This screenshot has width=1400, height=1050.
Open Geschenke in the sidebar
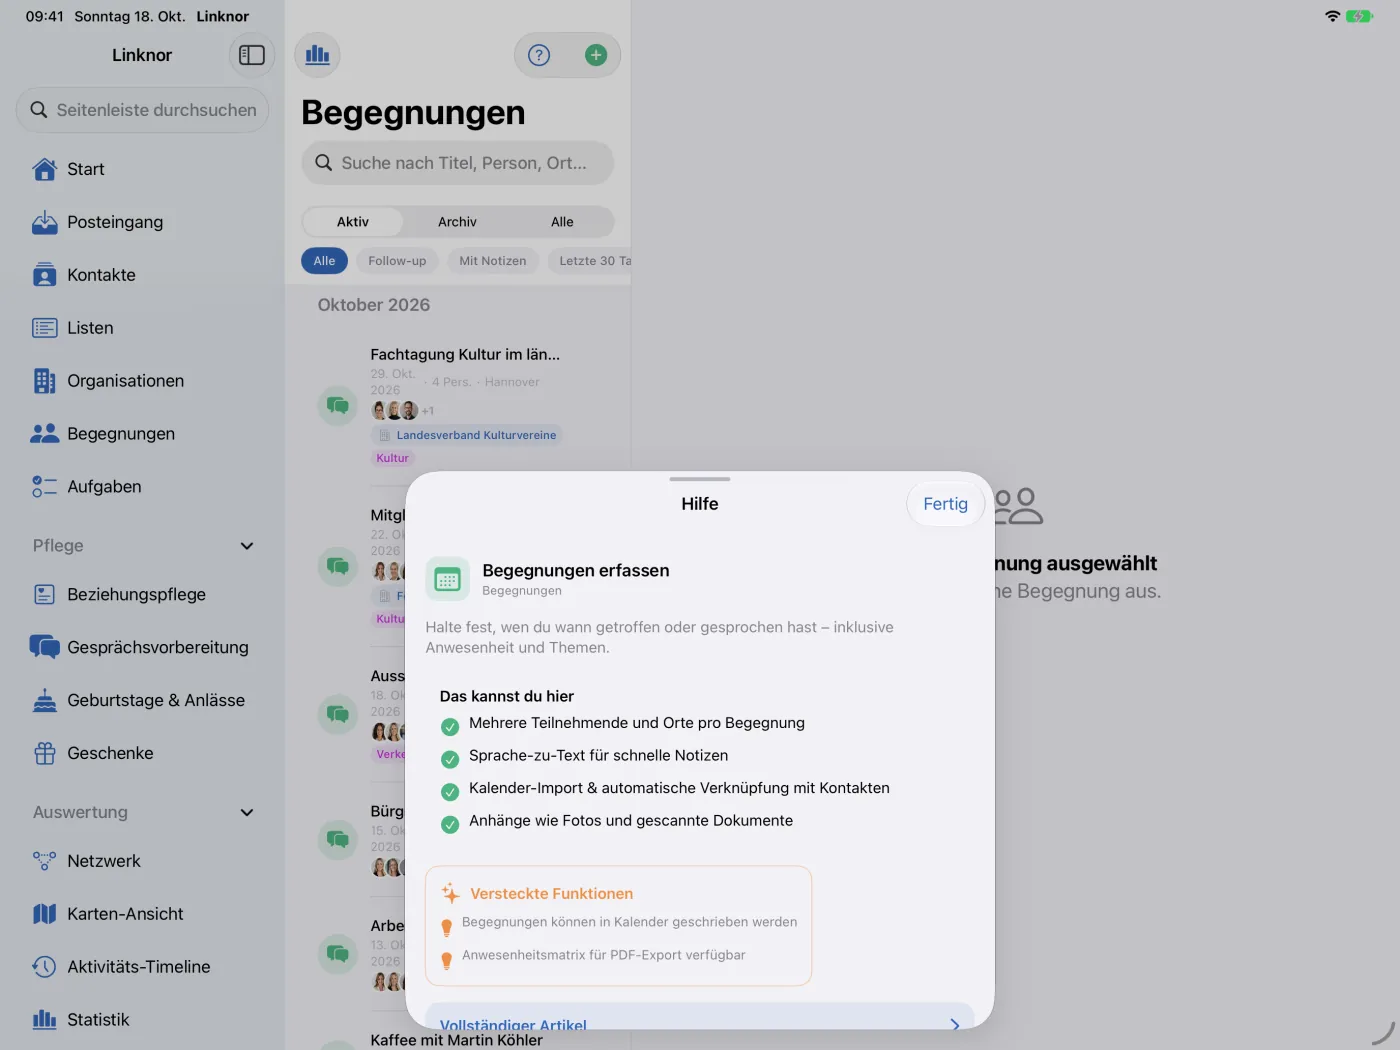click(x=142, y=753)
